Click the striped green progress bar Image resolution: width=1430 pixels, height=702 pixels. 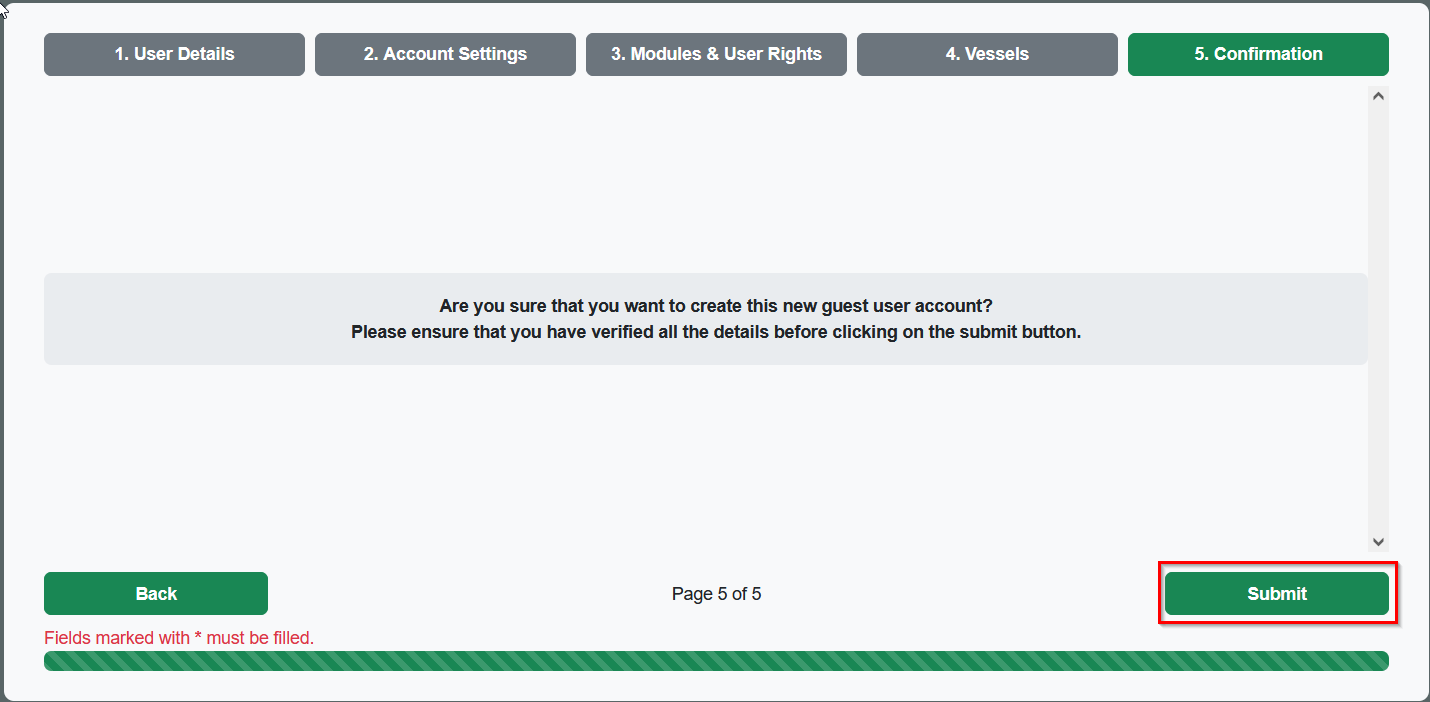[x=716, y=661]
